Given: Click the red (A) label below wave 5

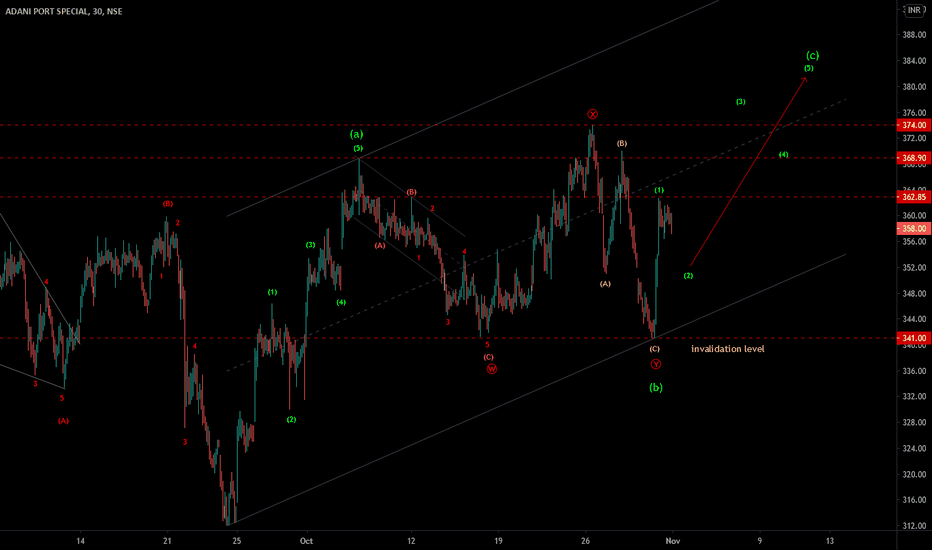Looking at the screenshot, I should coord(63,421).
